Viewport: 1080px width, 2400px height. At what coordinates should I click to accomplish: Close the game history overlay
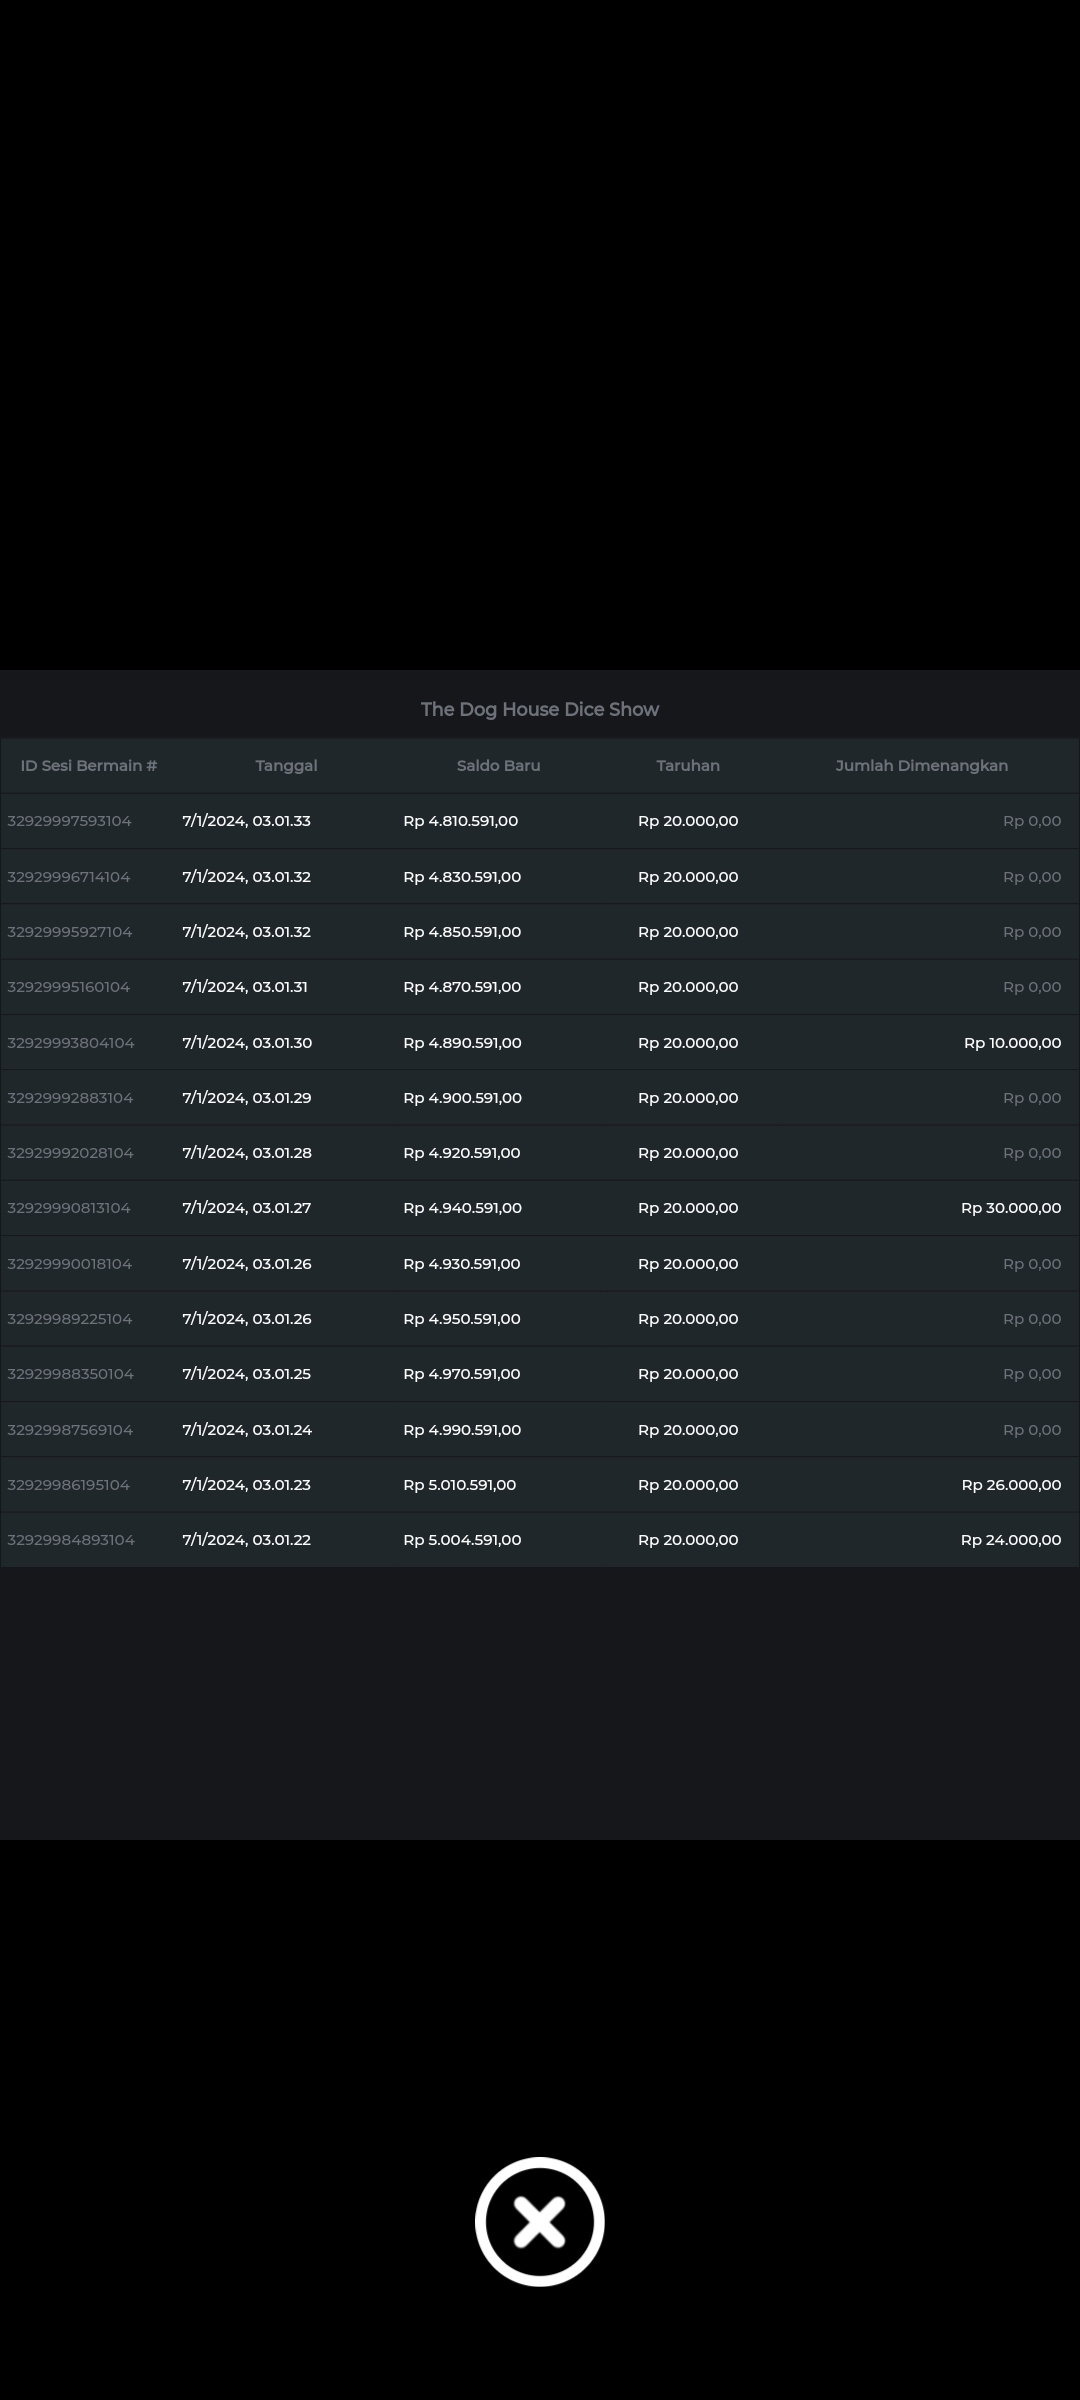coord(539,2221)
